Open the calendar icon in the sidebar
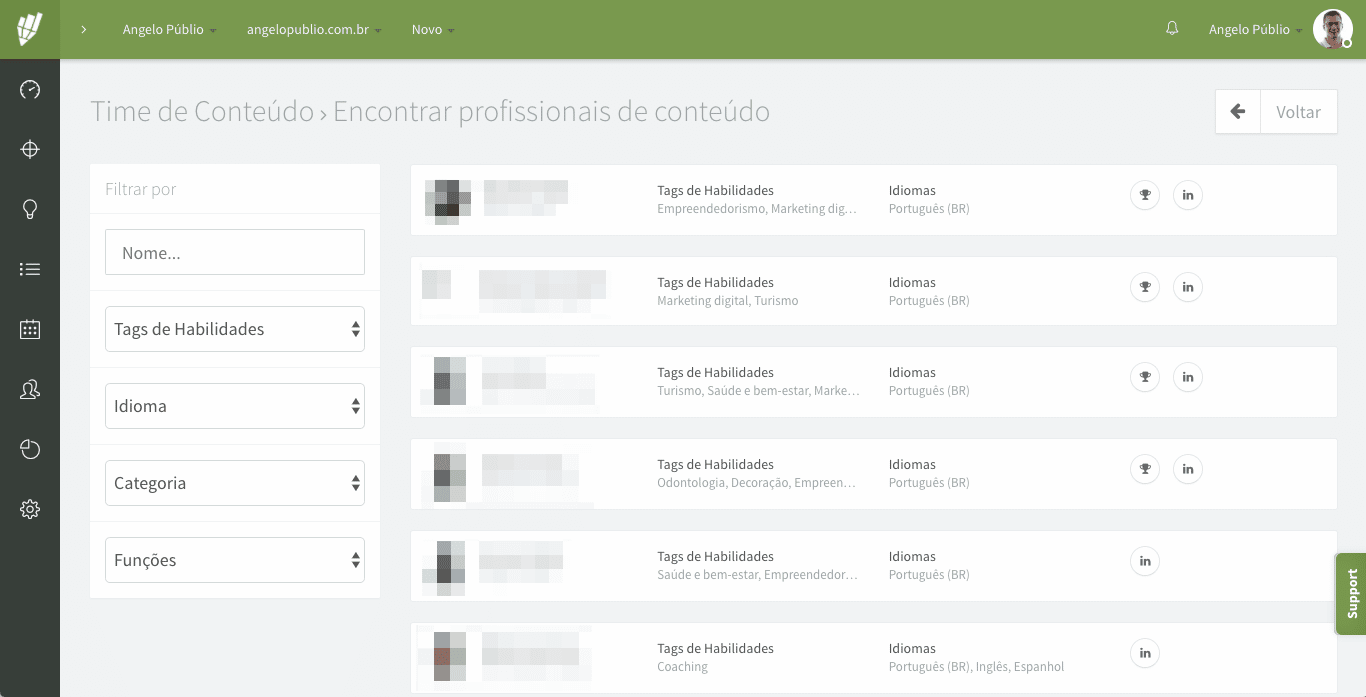This screenshot has width=1366, height=697. point(30,329)
